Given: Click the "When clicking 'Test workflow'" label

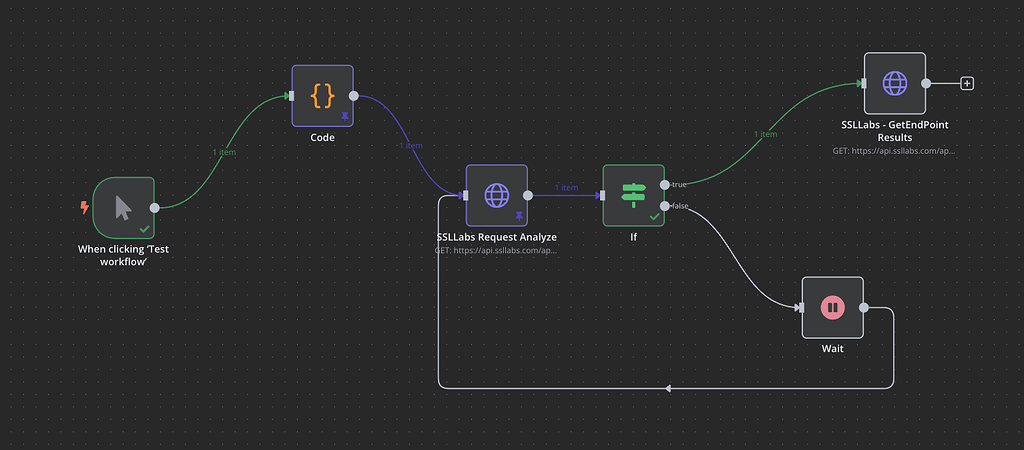Looking at the screenshot, I should click(x=123, y=255).
